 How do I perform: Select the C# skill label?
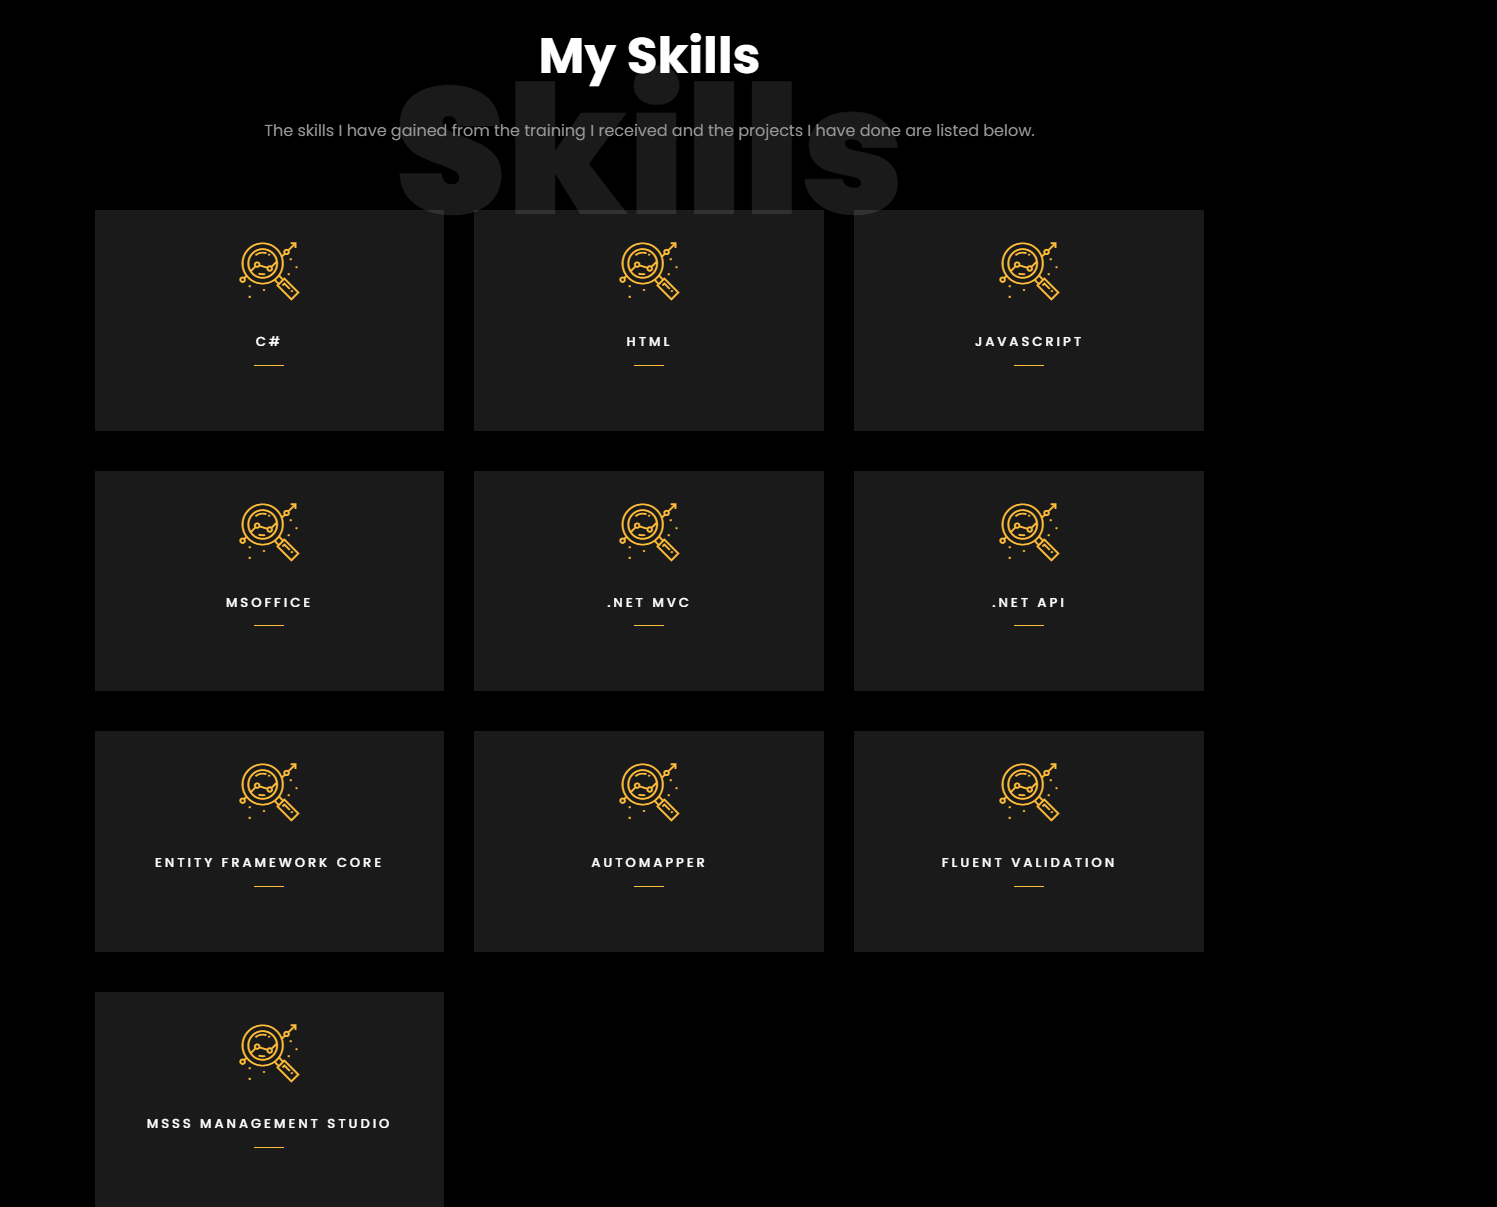point(268,341)
